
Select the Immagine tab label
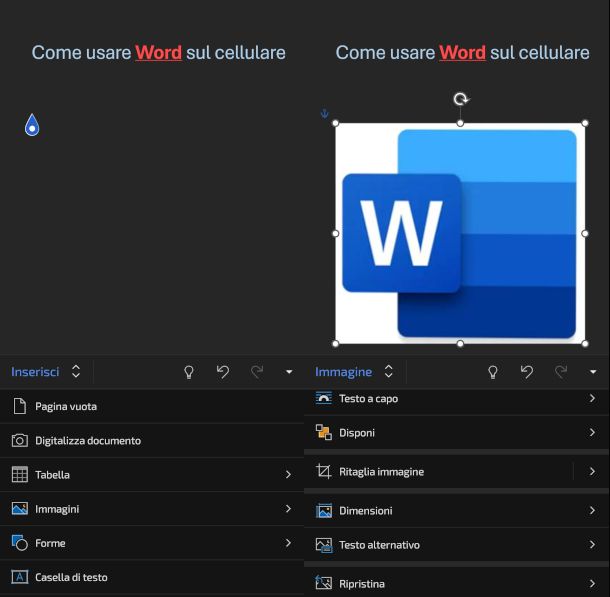tap(344, 372)
